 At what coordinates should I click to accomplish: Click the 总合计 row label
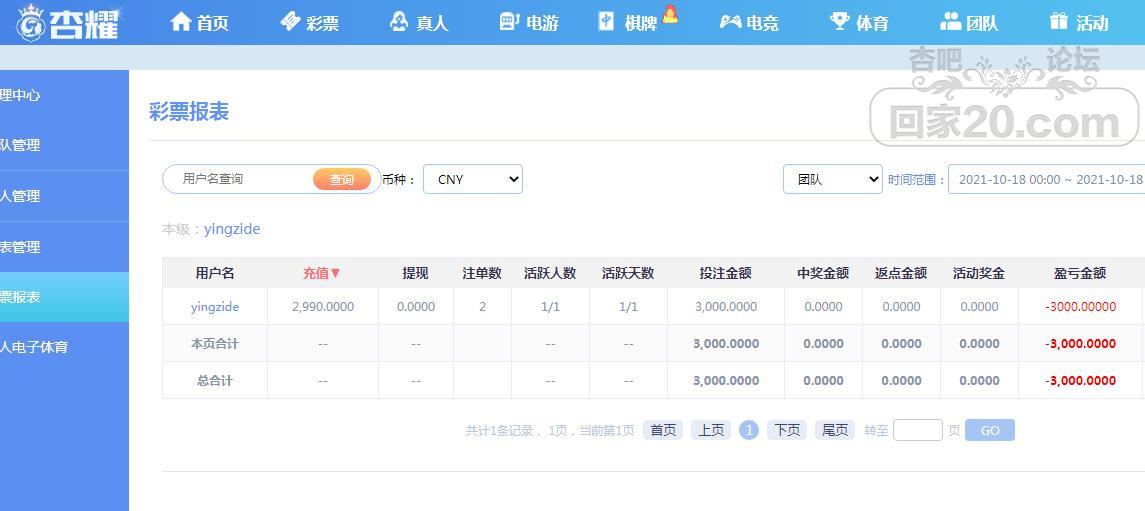[x=215, y=380]
